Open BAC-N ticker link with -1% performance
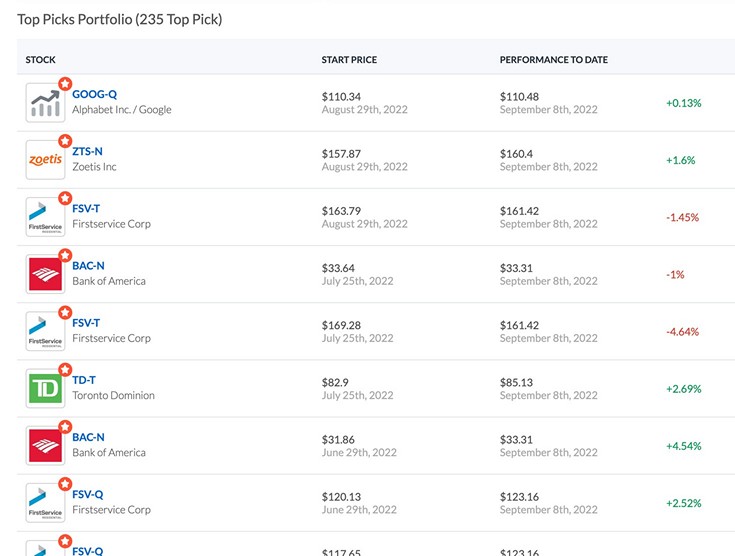 pos(88,266)
